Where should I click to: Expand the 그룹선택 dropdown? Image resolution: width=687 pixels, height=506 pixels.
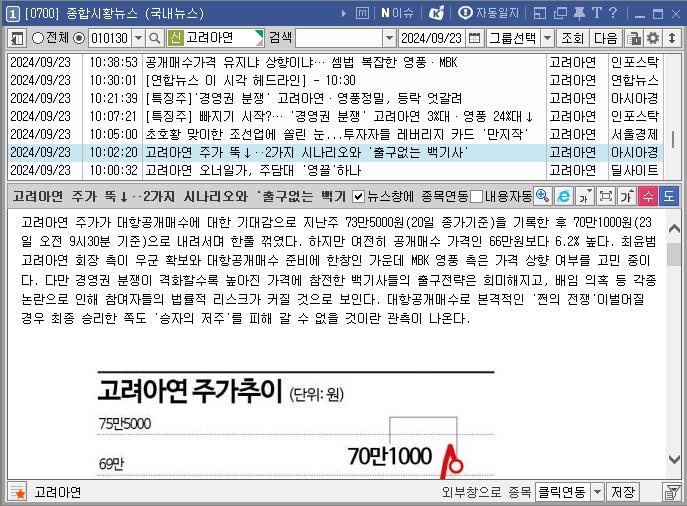(547, 38)
